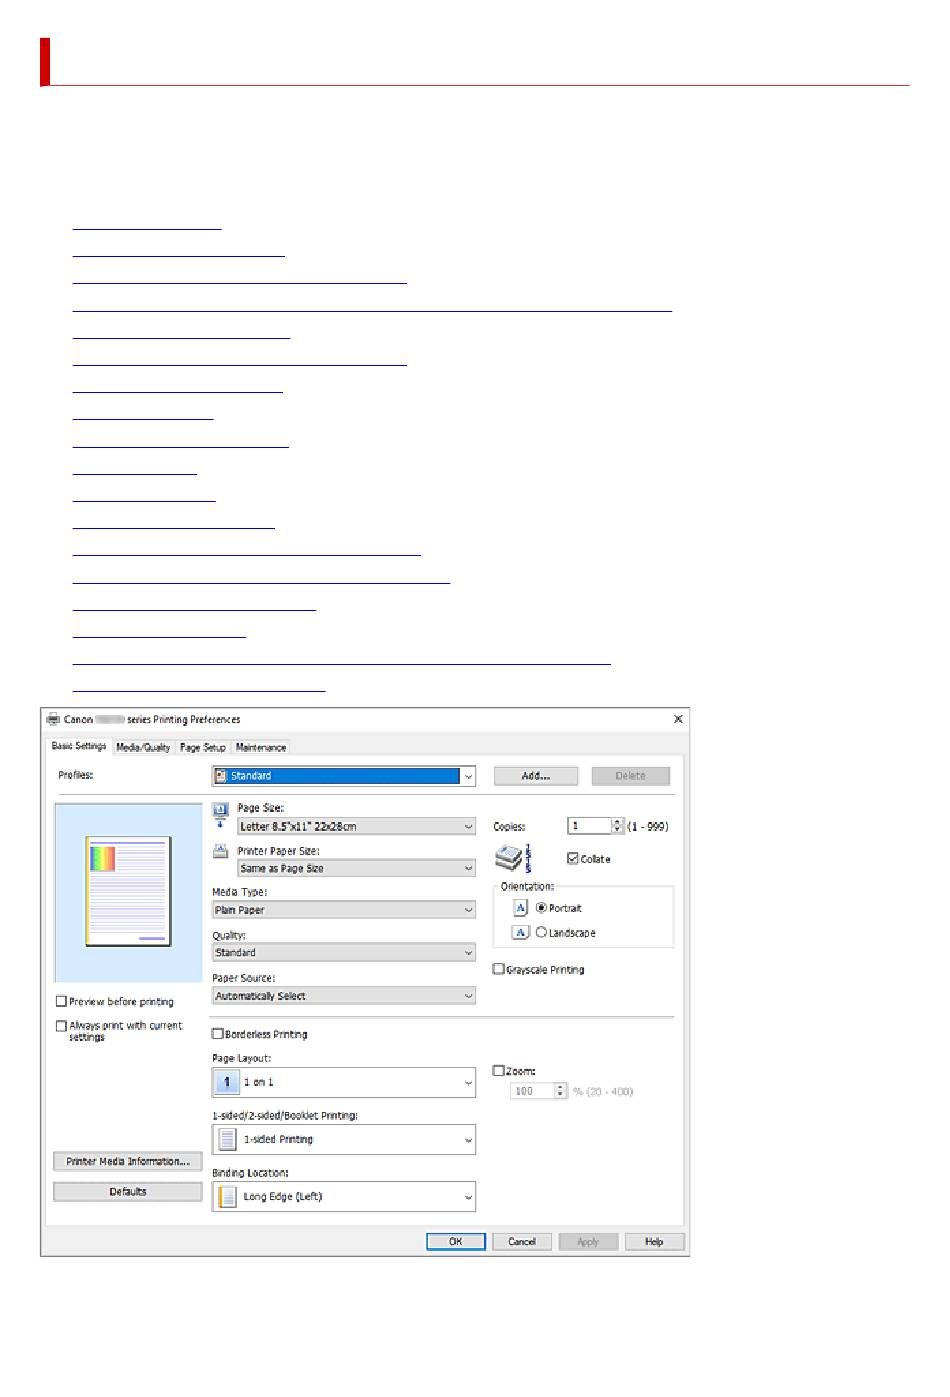This screenshot has height=1397, width=950.
Task: Open the Profiles dropdown showing Standard
Action: click(x=344, y=776)
